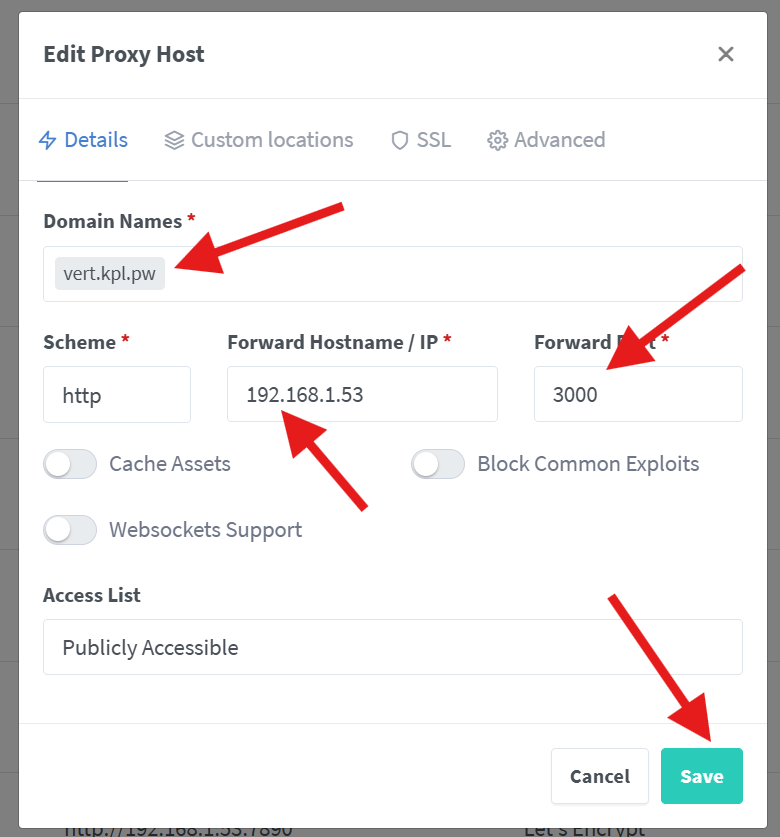
Task: Enable Websockets Support switch
Action: click(70, 529)
